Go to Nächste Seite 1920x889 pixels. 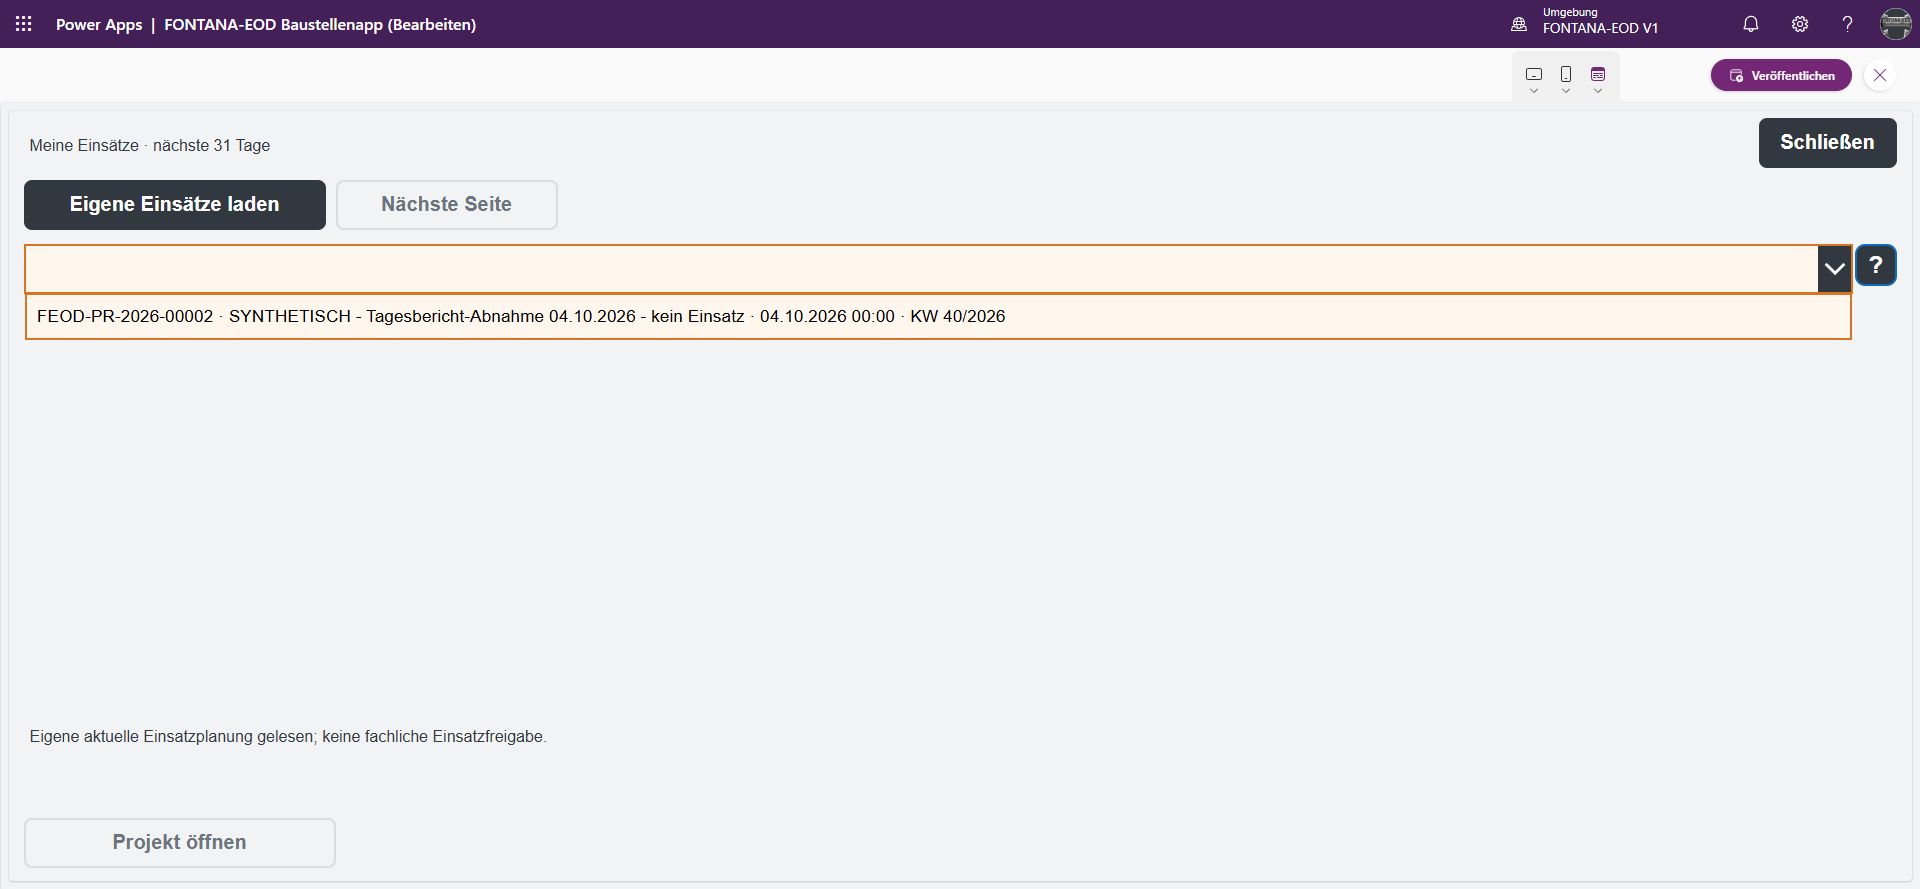446,205
